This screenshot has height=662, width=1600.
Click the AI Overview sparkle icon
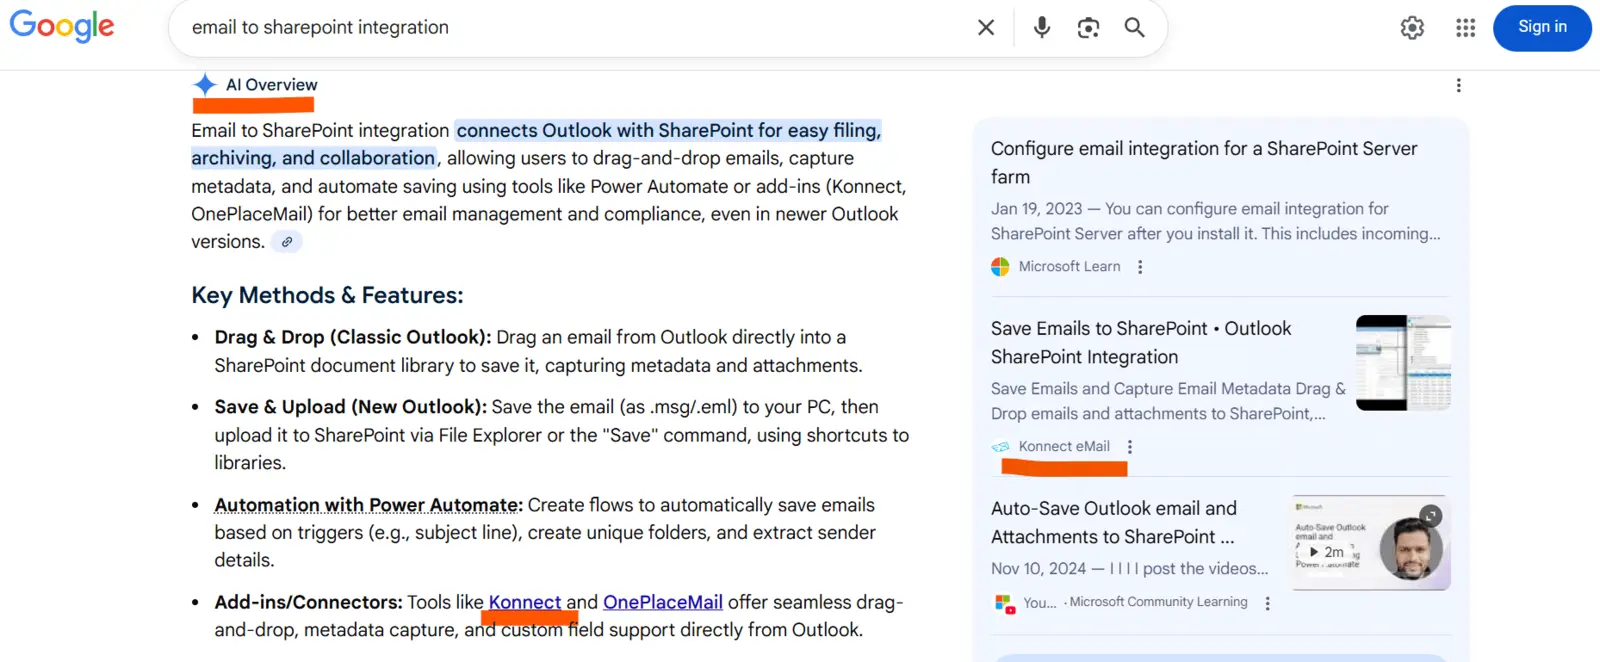pos(205,85)
